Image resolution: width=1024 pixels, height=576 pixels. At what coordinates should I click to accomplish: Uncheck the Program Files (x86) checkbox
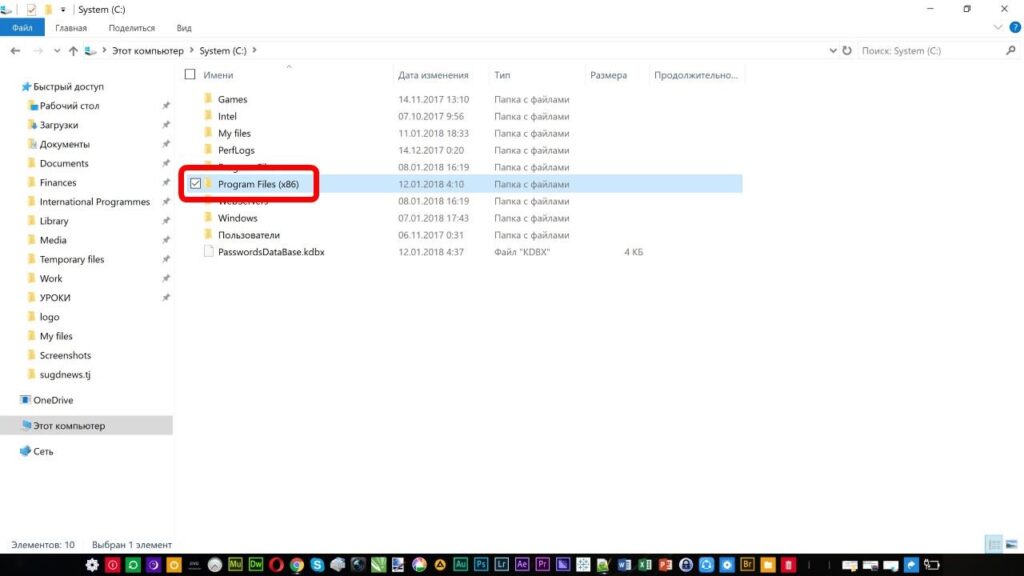tap(195, 184)
